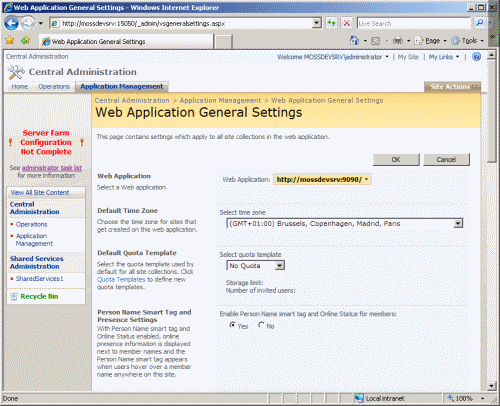Open the Quota Templates link
The image size is (500, 406).
pyautogui.click(x=121, y=279)
